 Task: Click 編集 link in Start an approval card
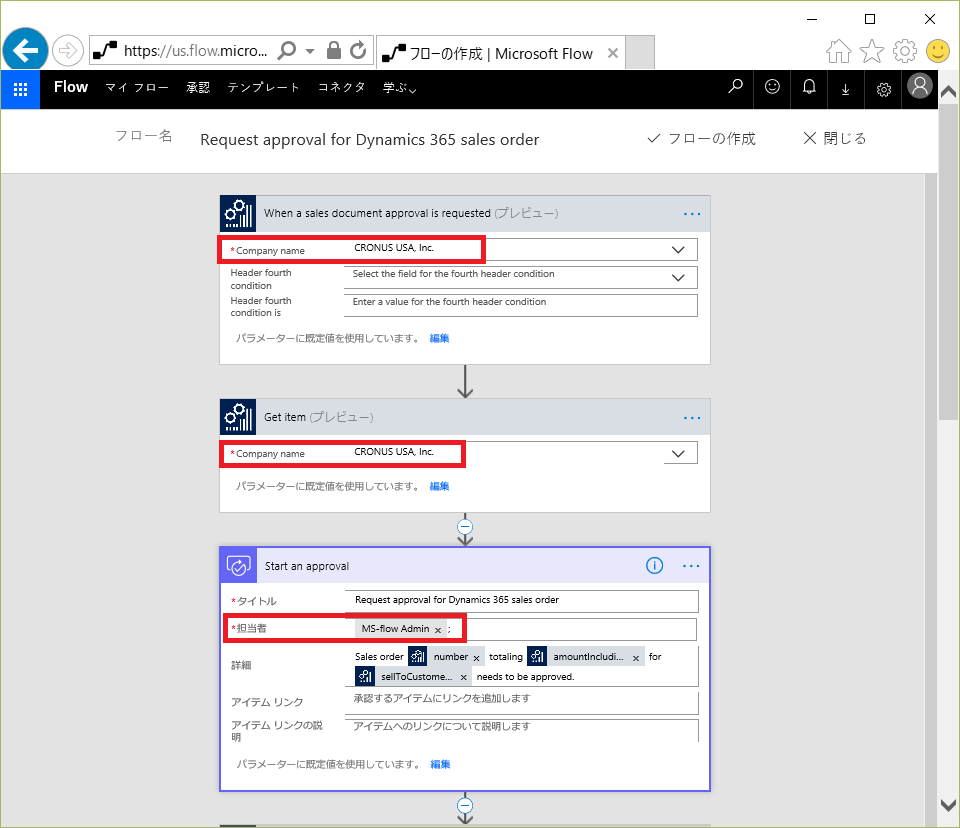tap(440, 765)
